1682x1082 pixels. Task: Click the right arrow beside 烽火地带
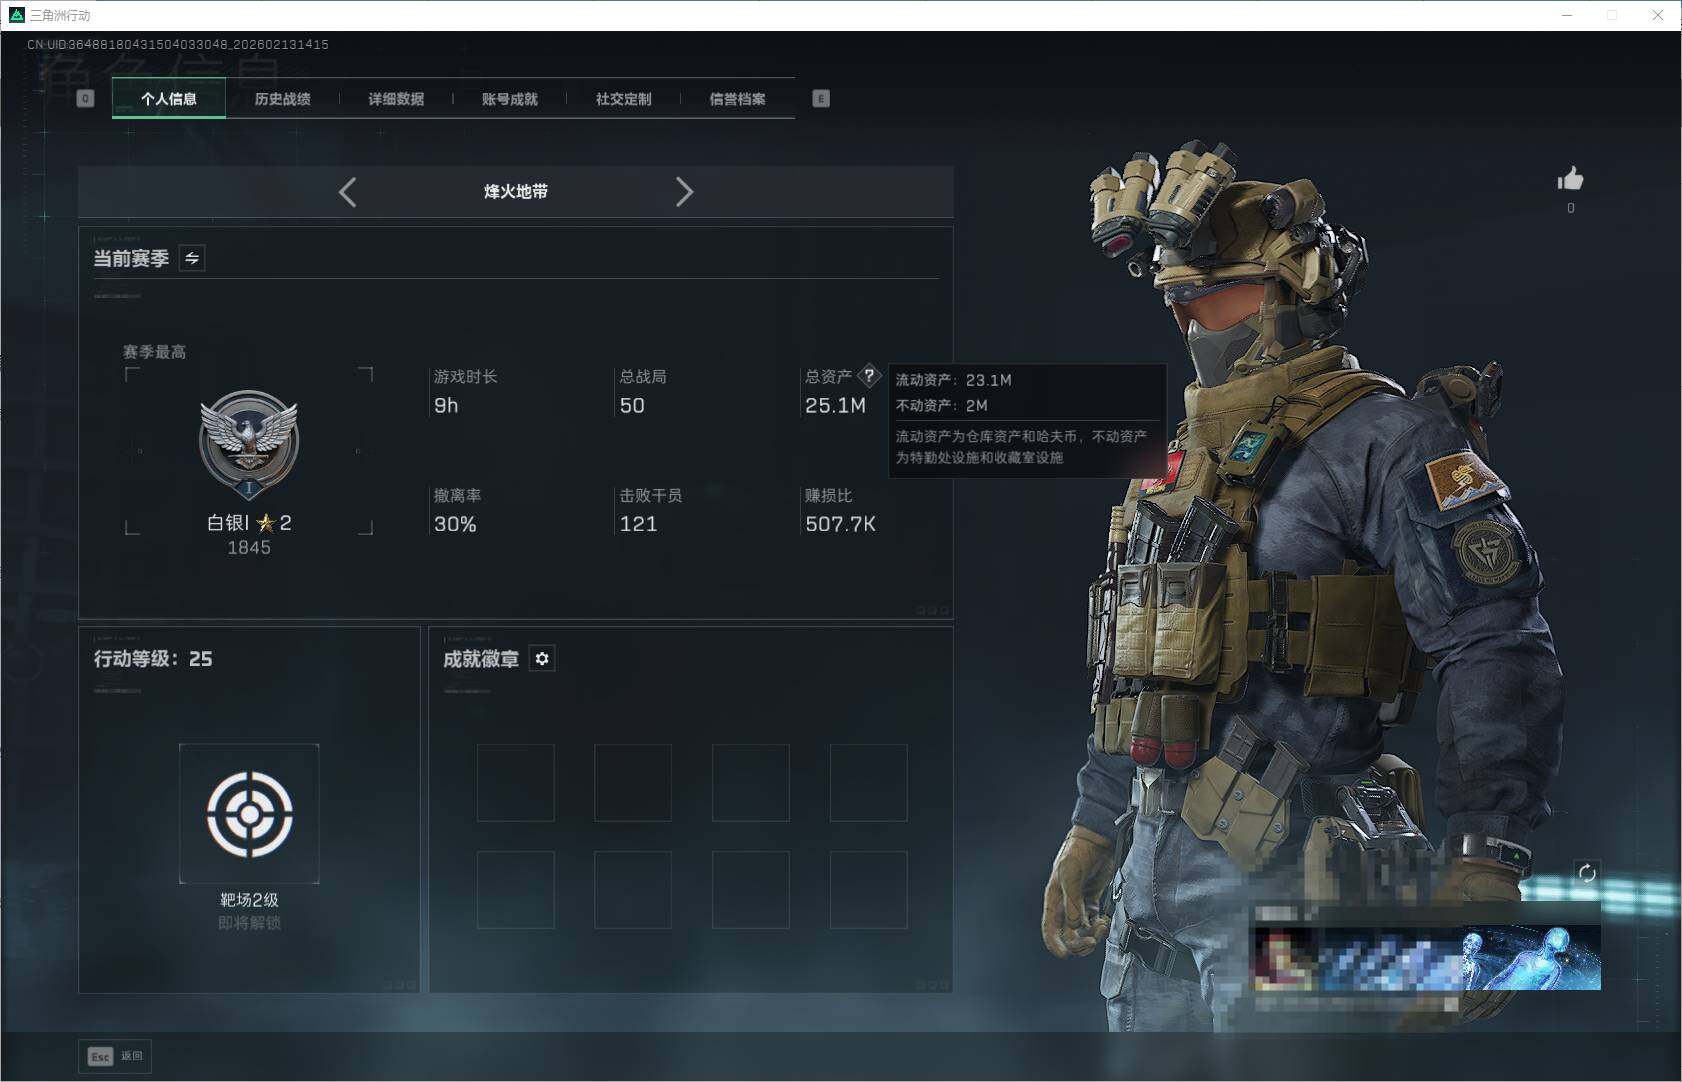685,191
